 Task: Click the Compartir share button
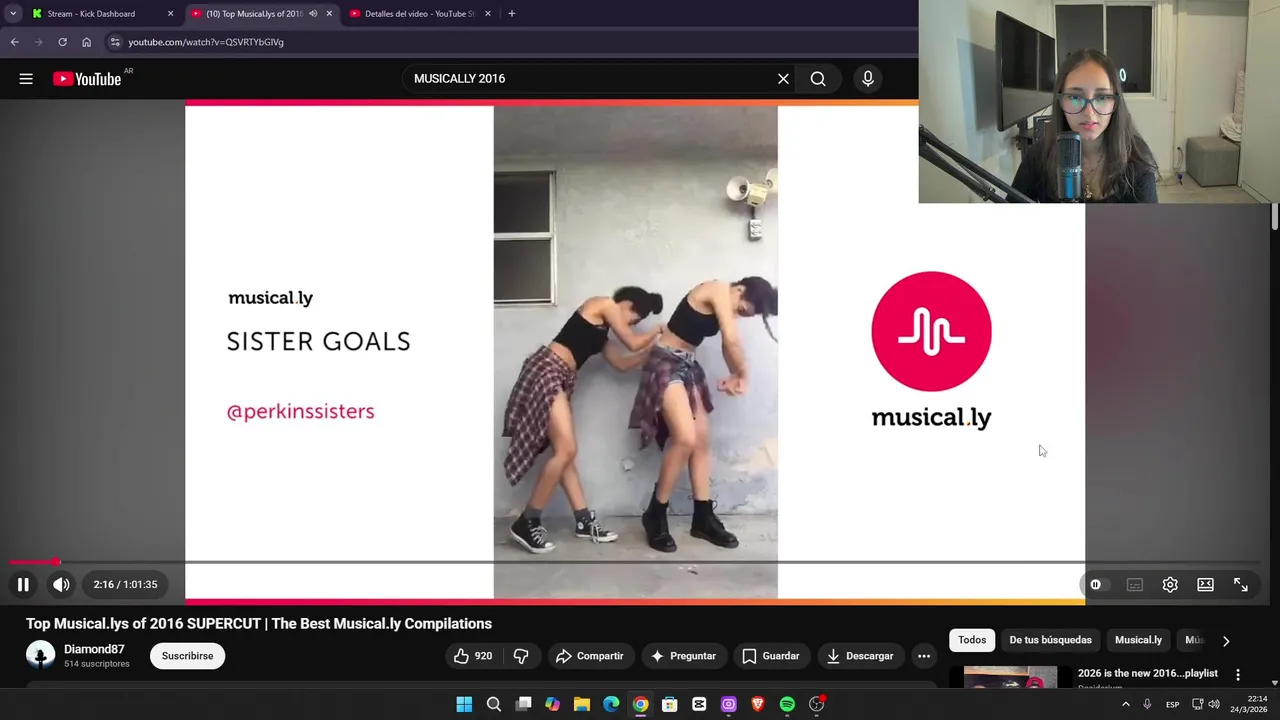click(x=589, y=656)
